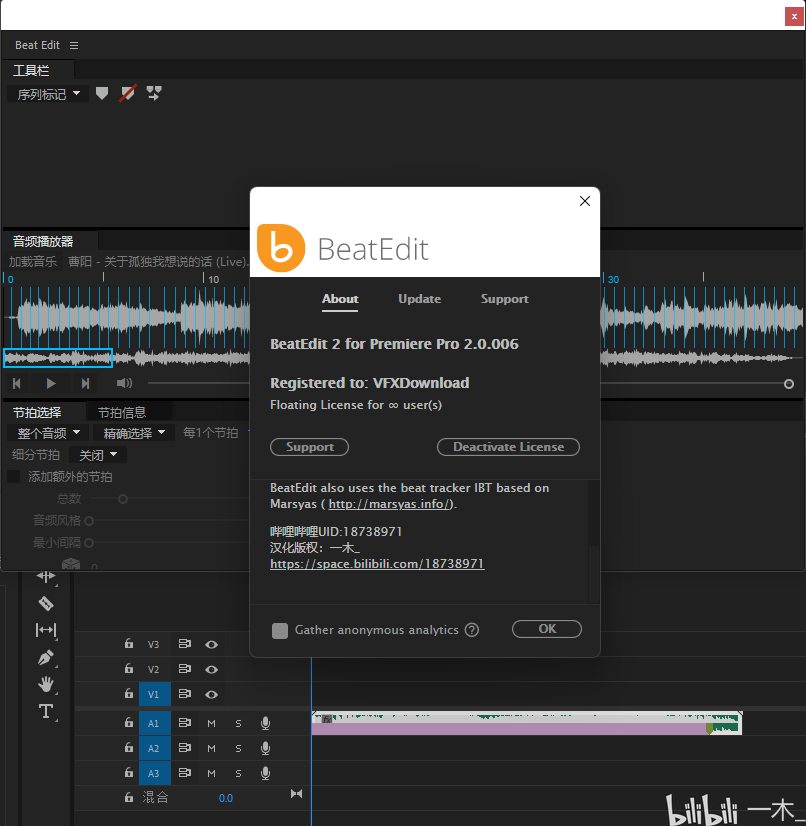This screenshot has height=826, width=806.
Task: Click the 最小间隔 slider handle
Action: [x=89, y=543]
